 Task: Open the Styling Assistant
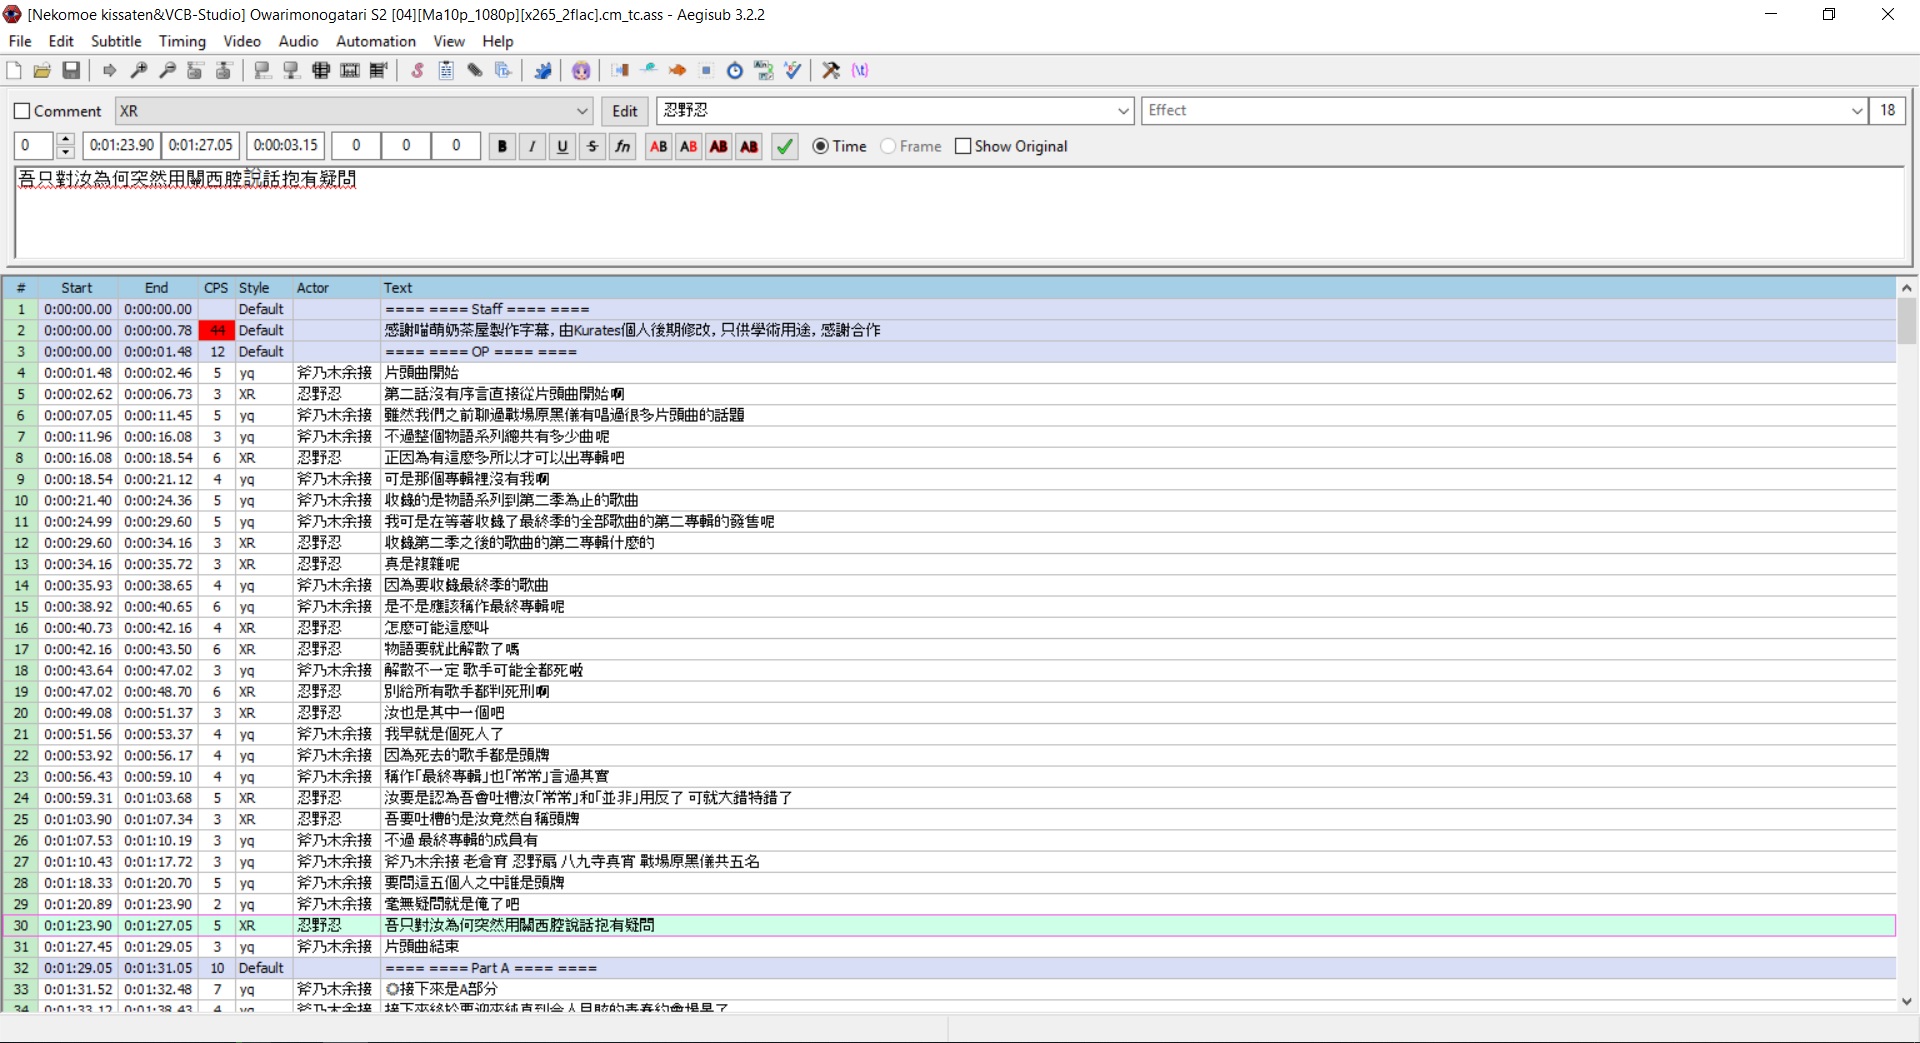(x=649, y=70)
